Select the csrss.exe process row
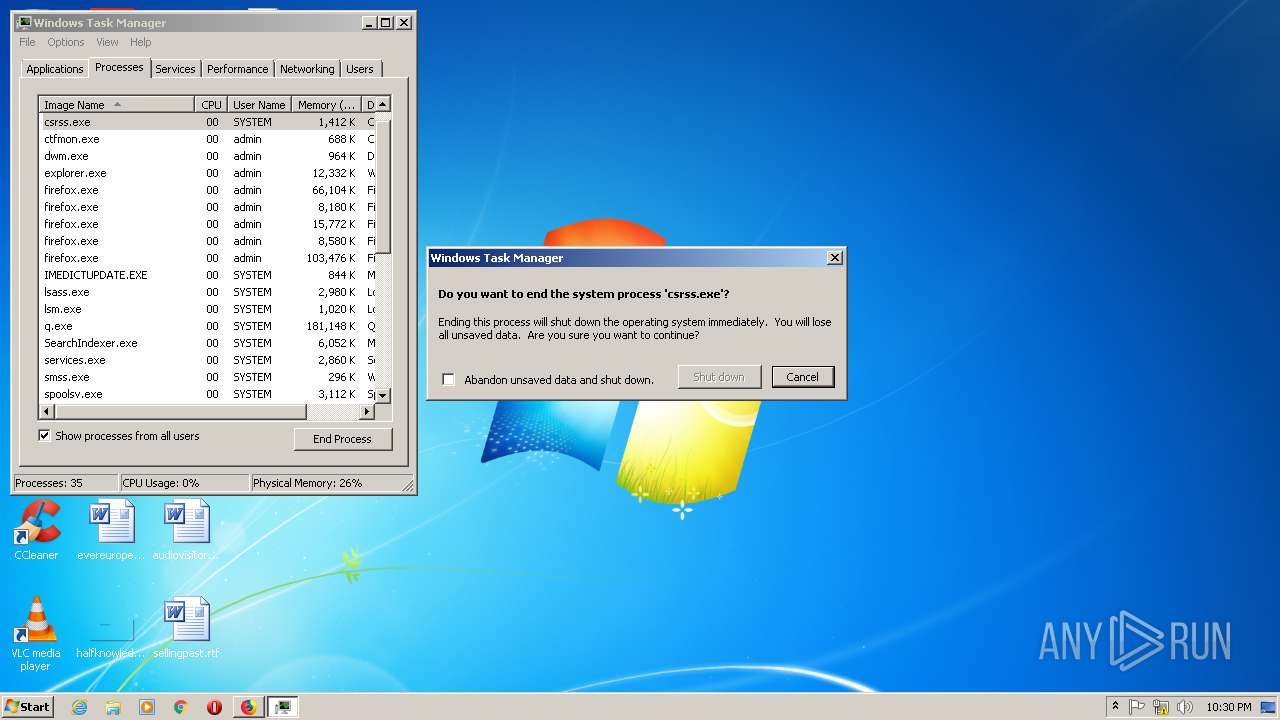Viewport: 1280px width, 720px height. tap(207, 122)
